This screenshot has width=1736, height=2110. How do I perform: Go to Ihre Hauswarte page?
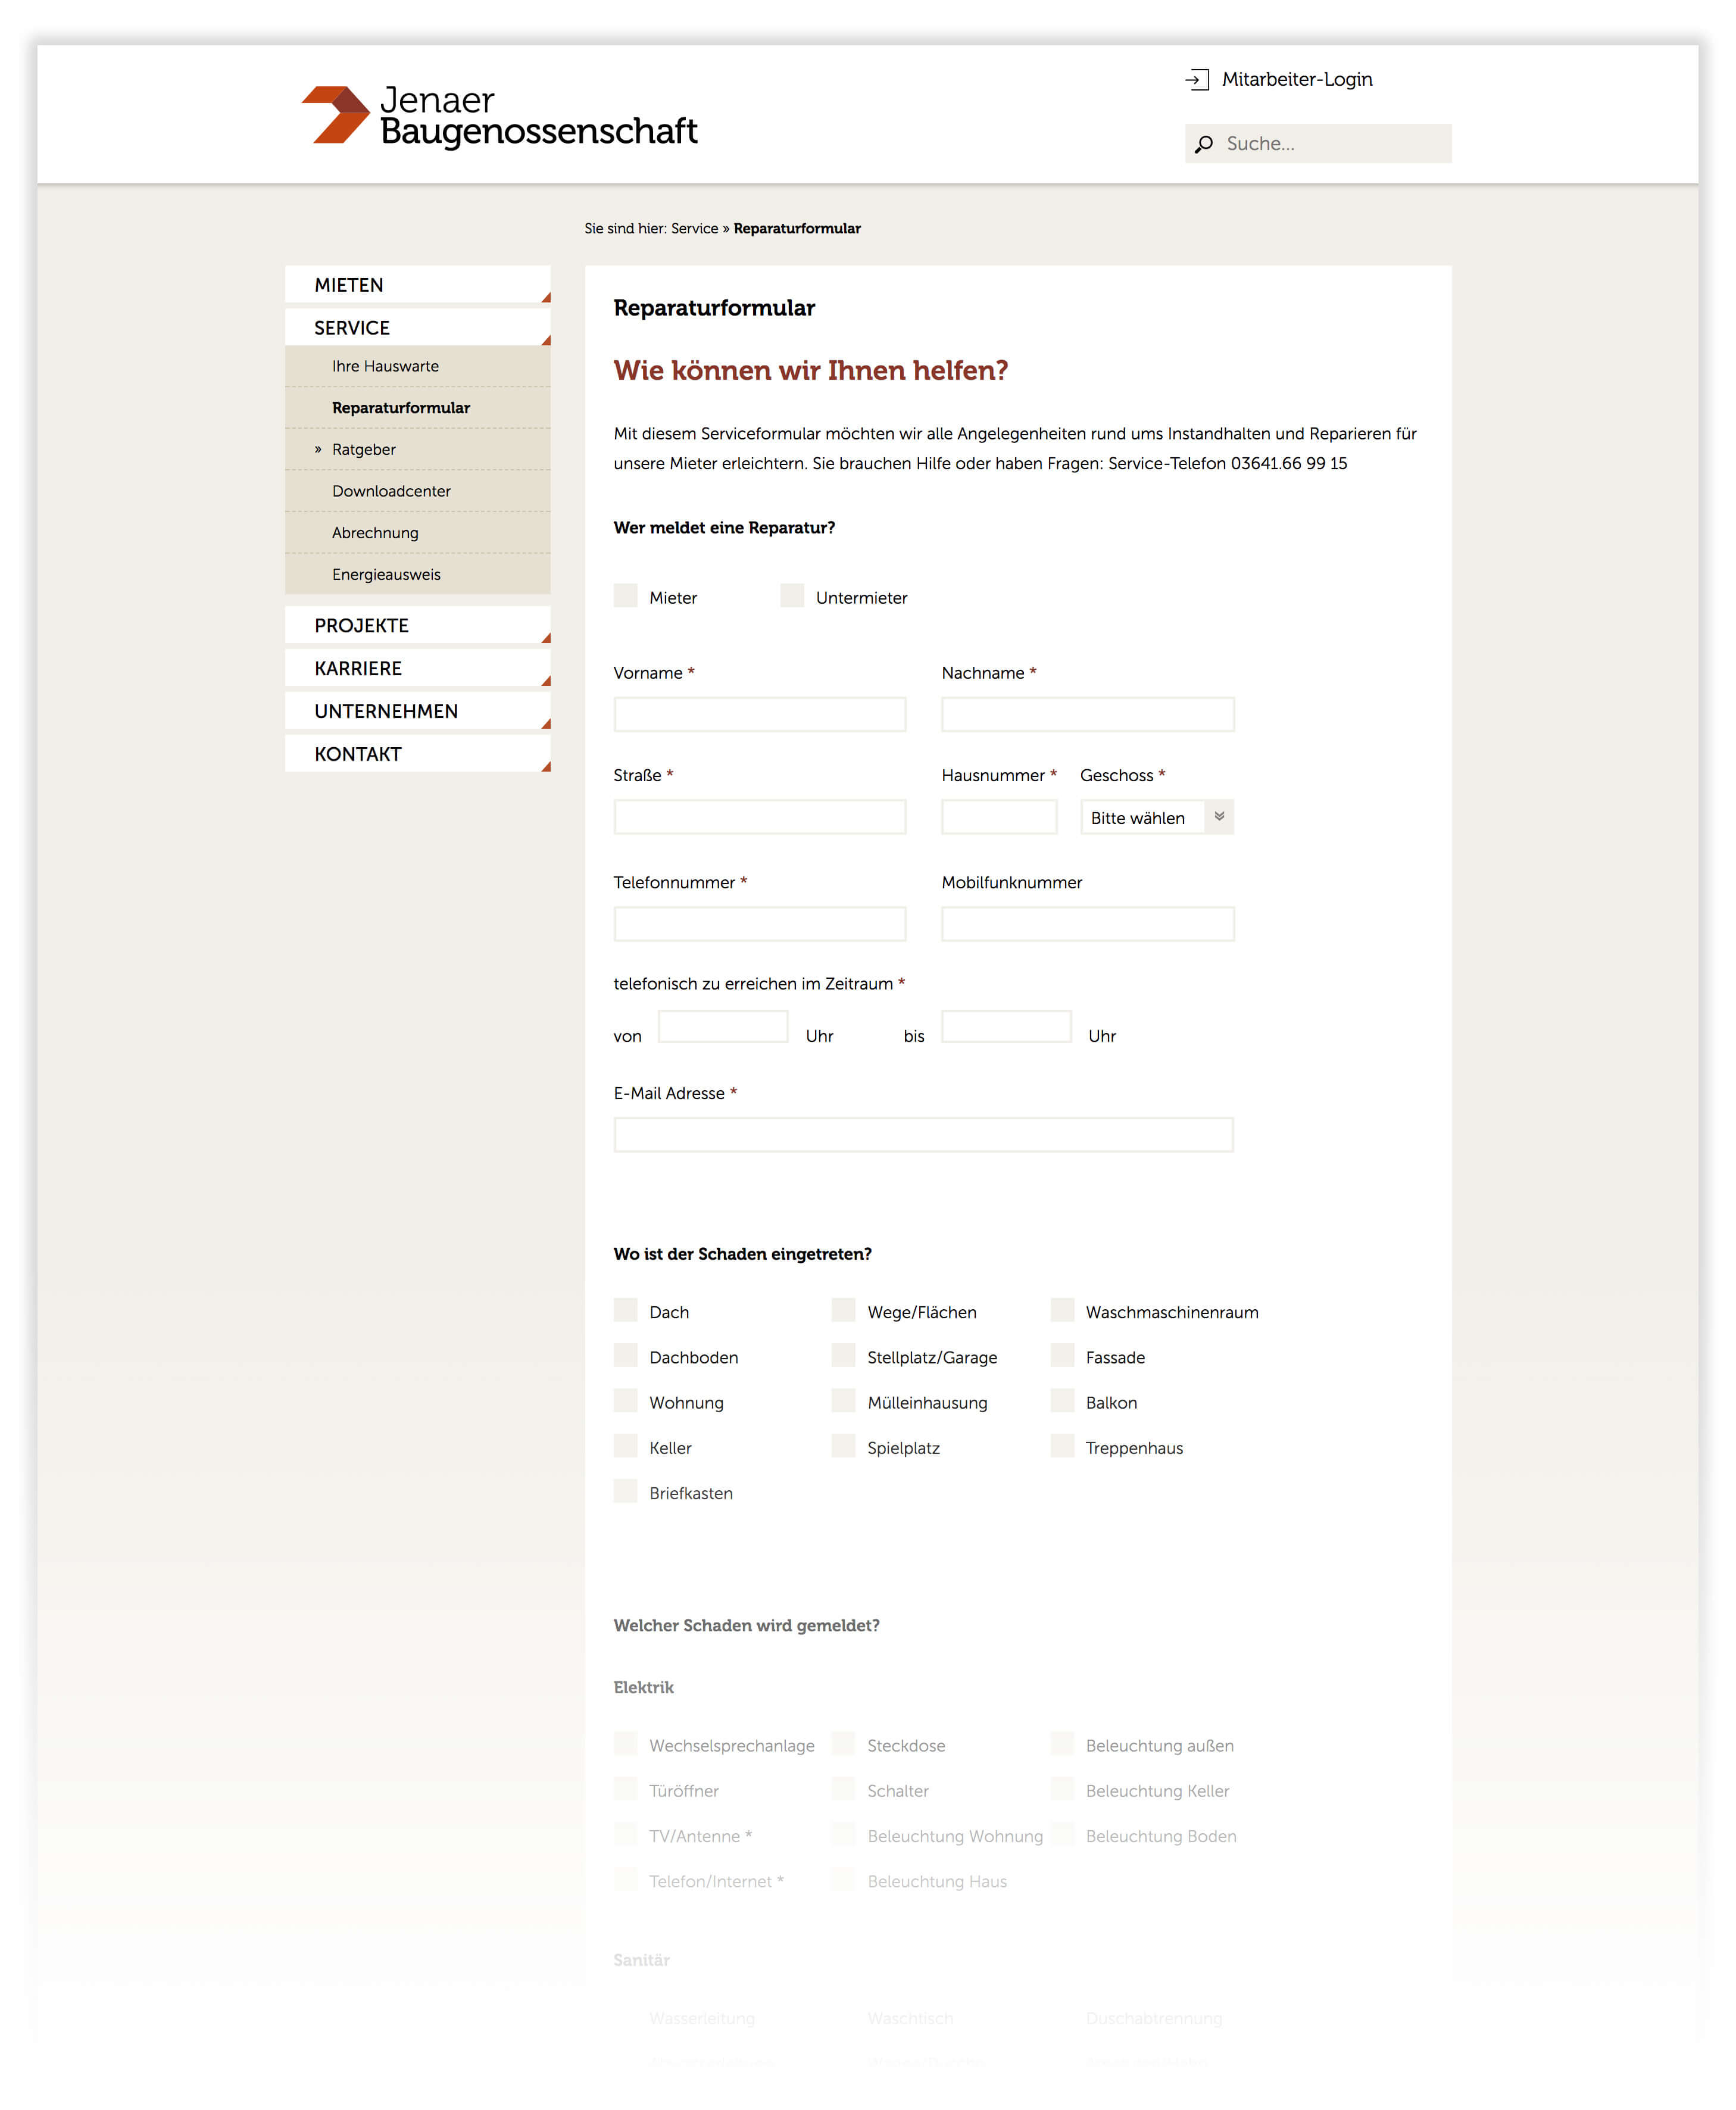[417, 366]
